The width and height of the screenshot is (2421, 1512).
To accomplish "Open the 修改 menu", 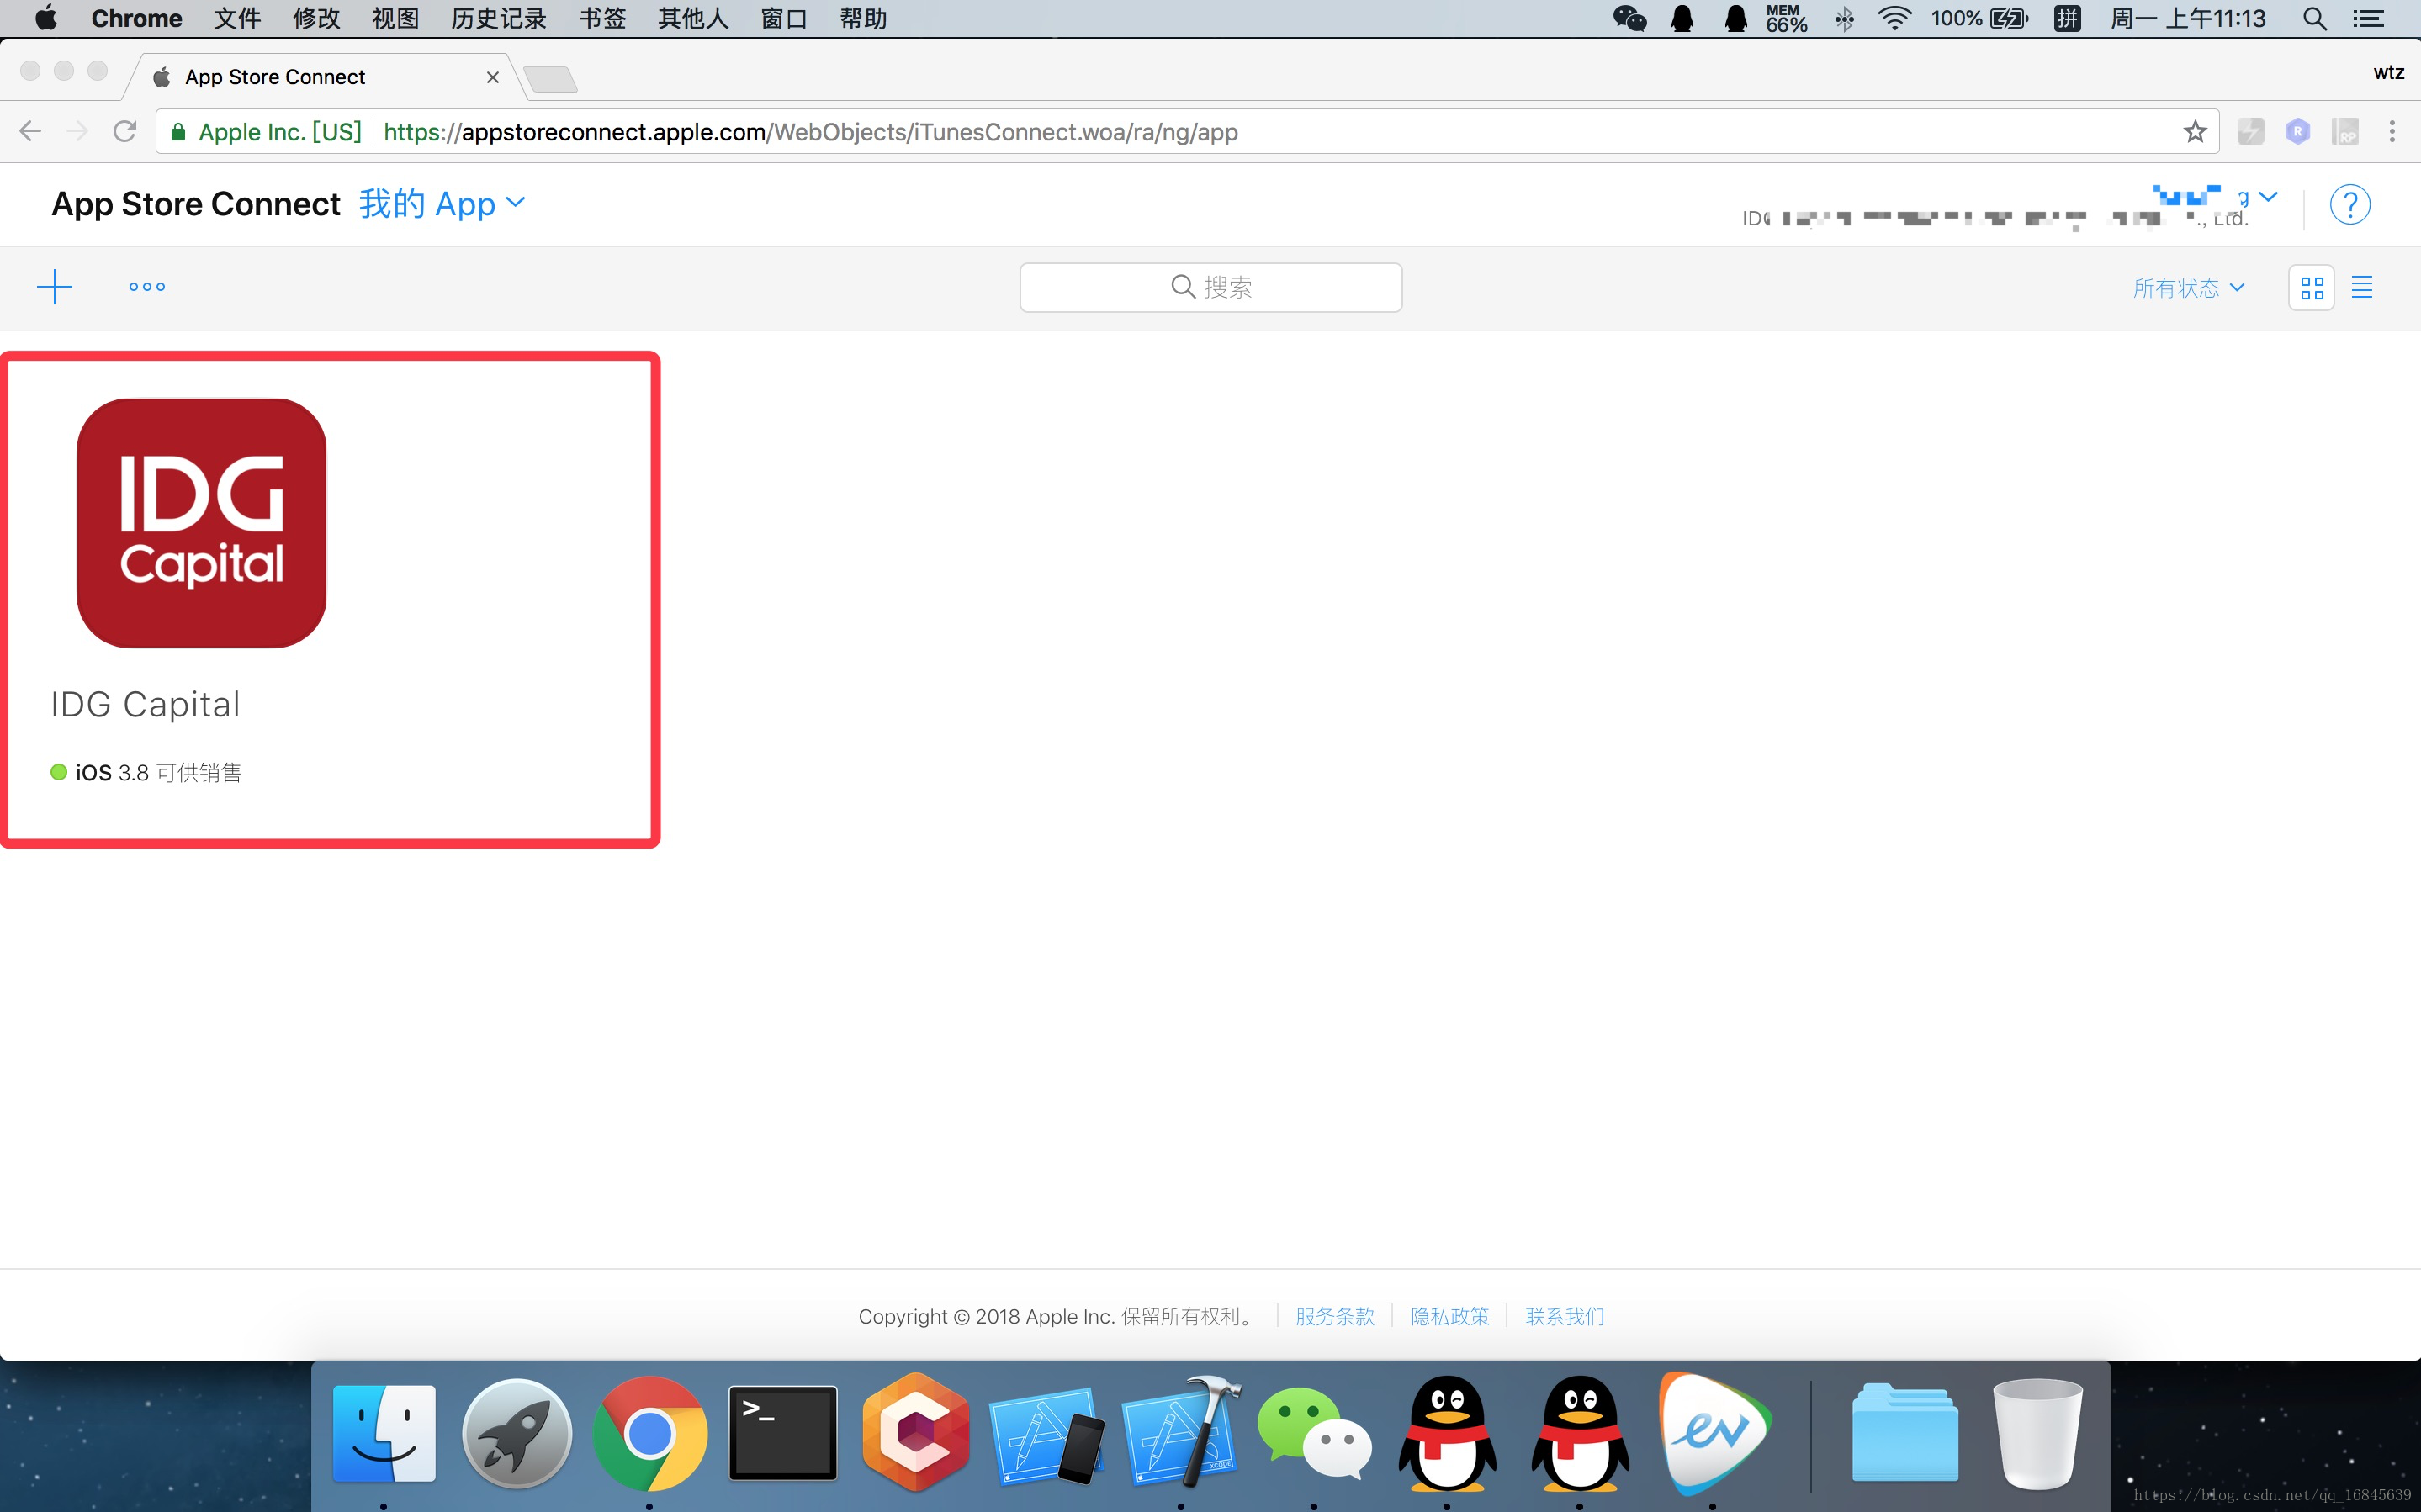I will (316, 18).
